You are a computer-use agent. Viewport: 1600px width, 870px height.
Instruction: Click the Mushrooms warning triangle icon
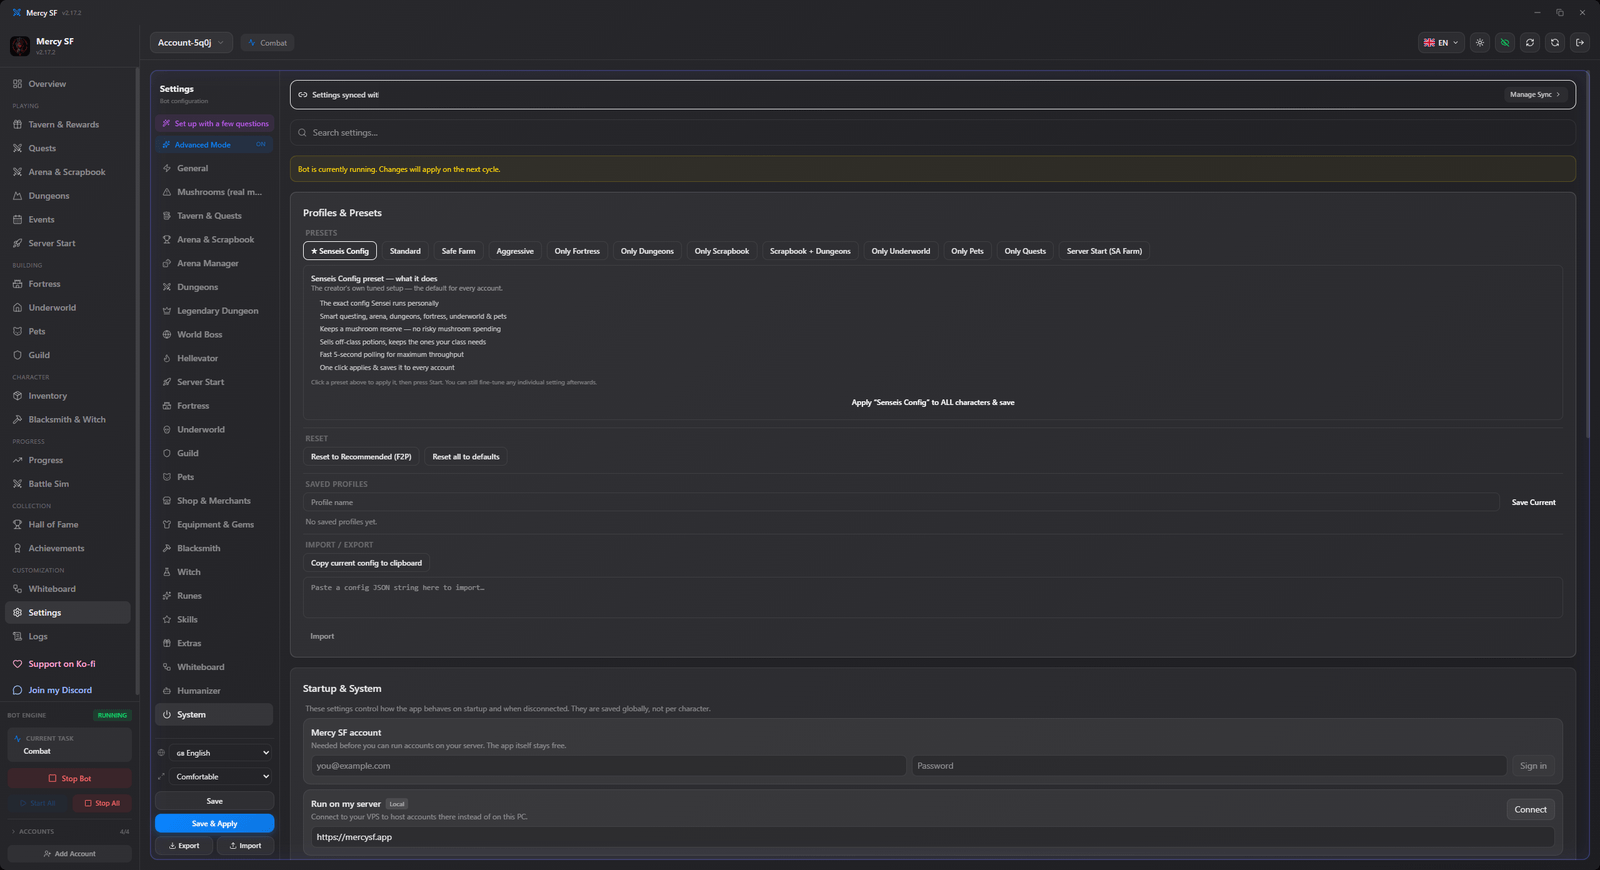(167, 192)
